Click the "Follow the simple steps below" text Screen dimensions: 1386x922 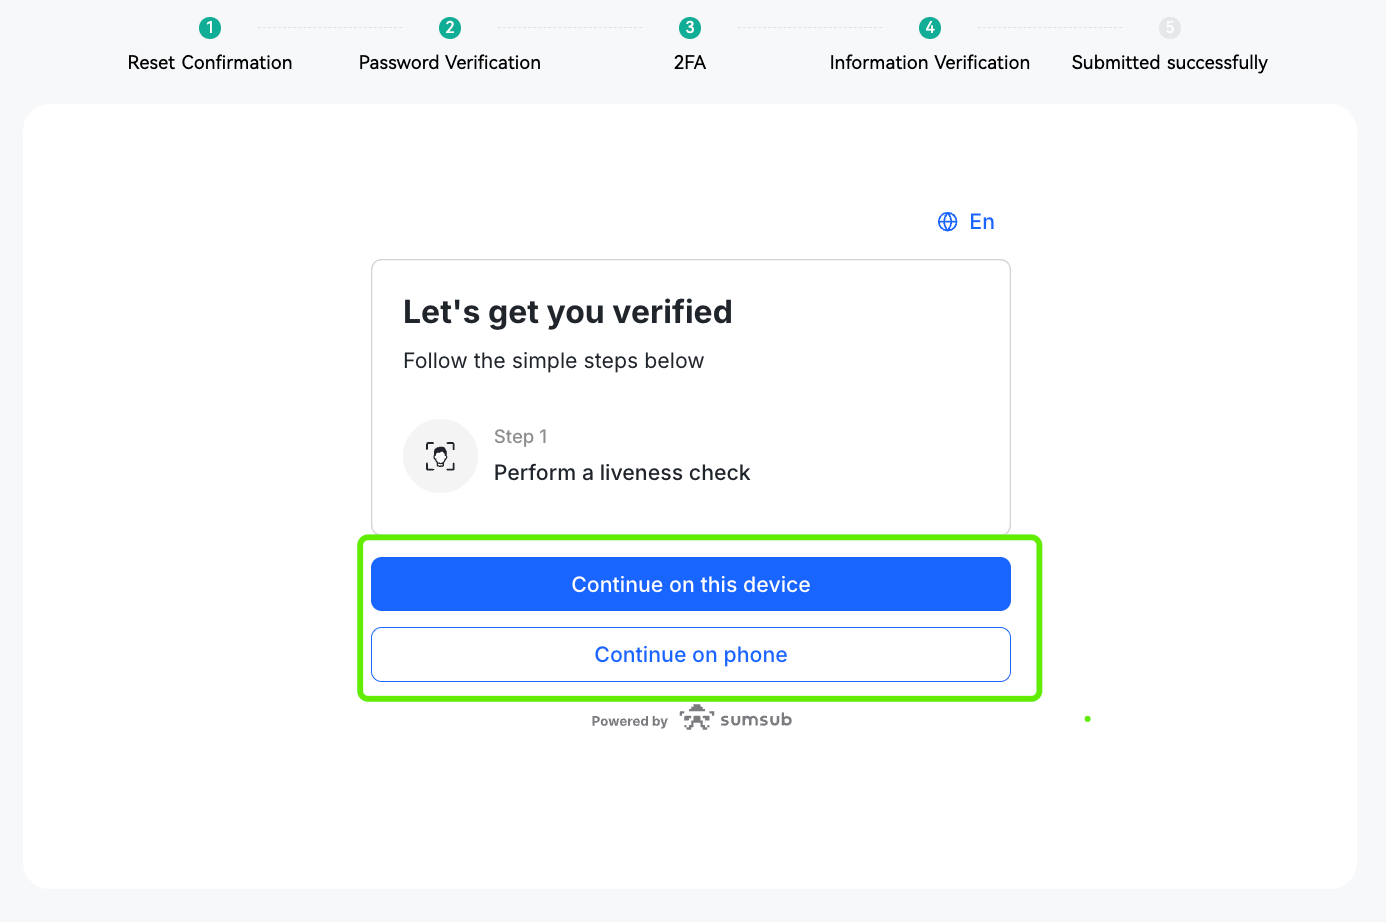pos(554,361)
